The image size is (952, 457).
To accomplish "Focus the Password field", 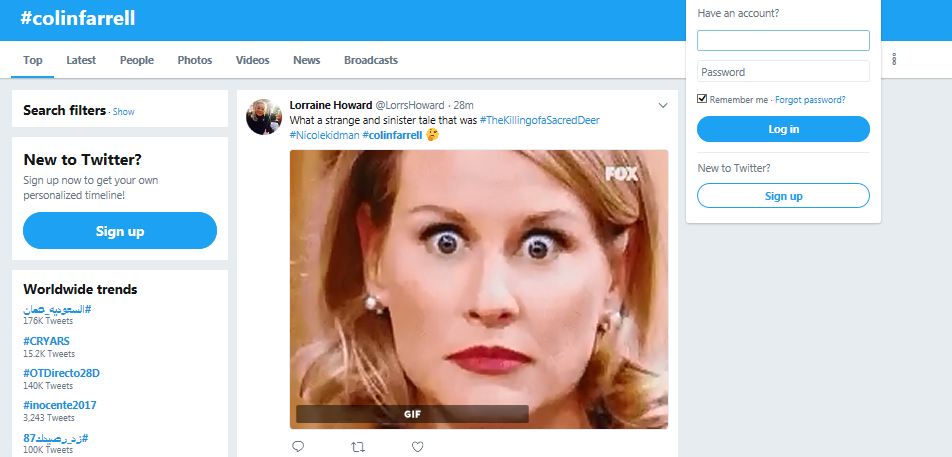I will tap(783, 72).
